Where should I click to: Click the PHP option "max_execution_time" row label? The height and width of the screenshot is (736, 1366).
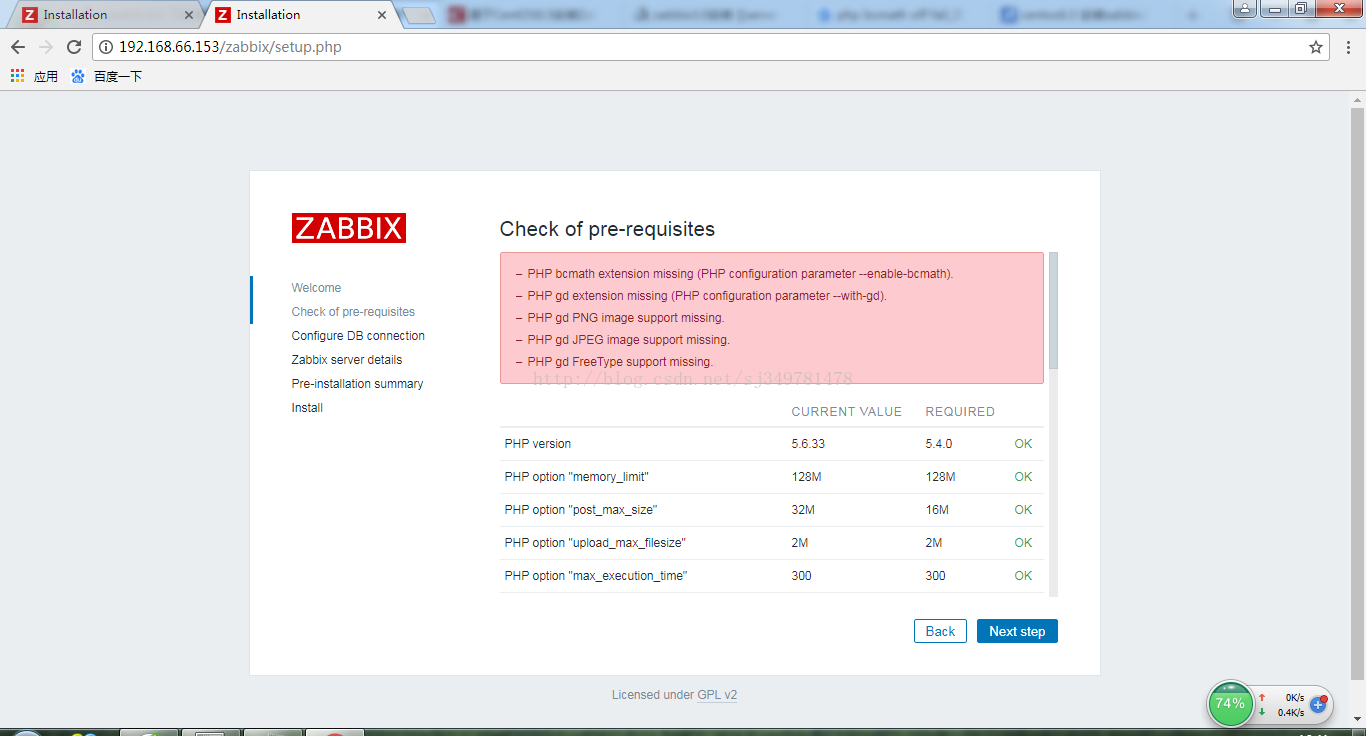596,576
